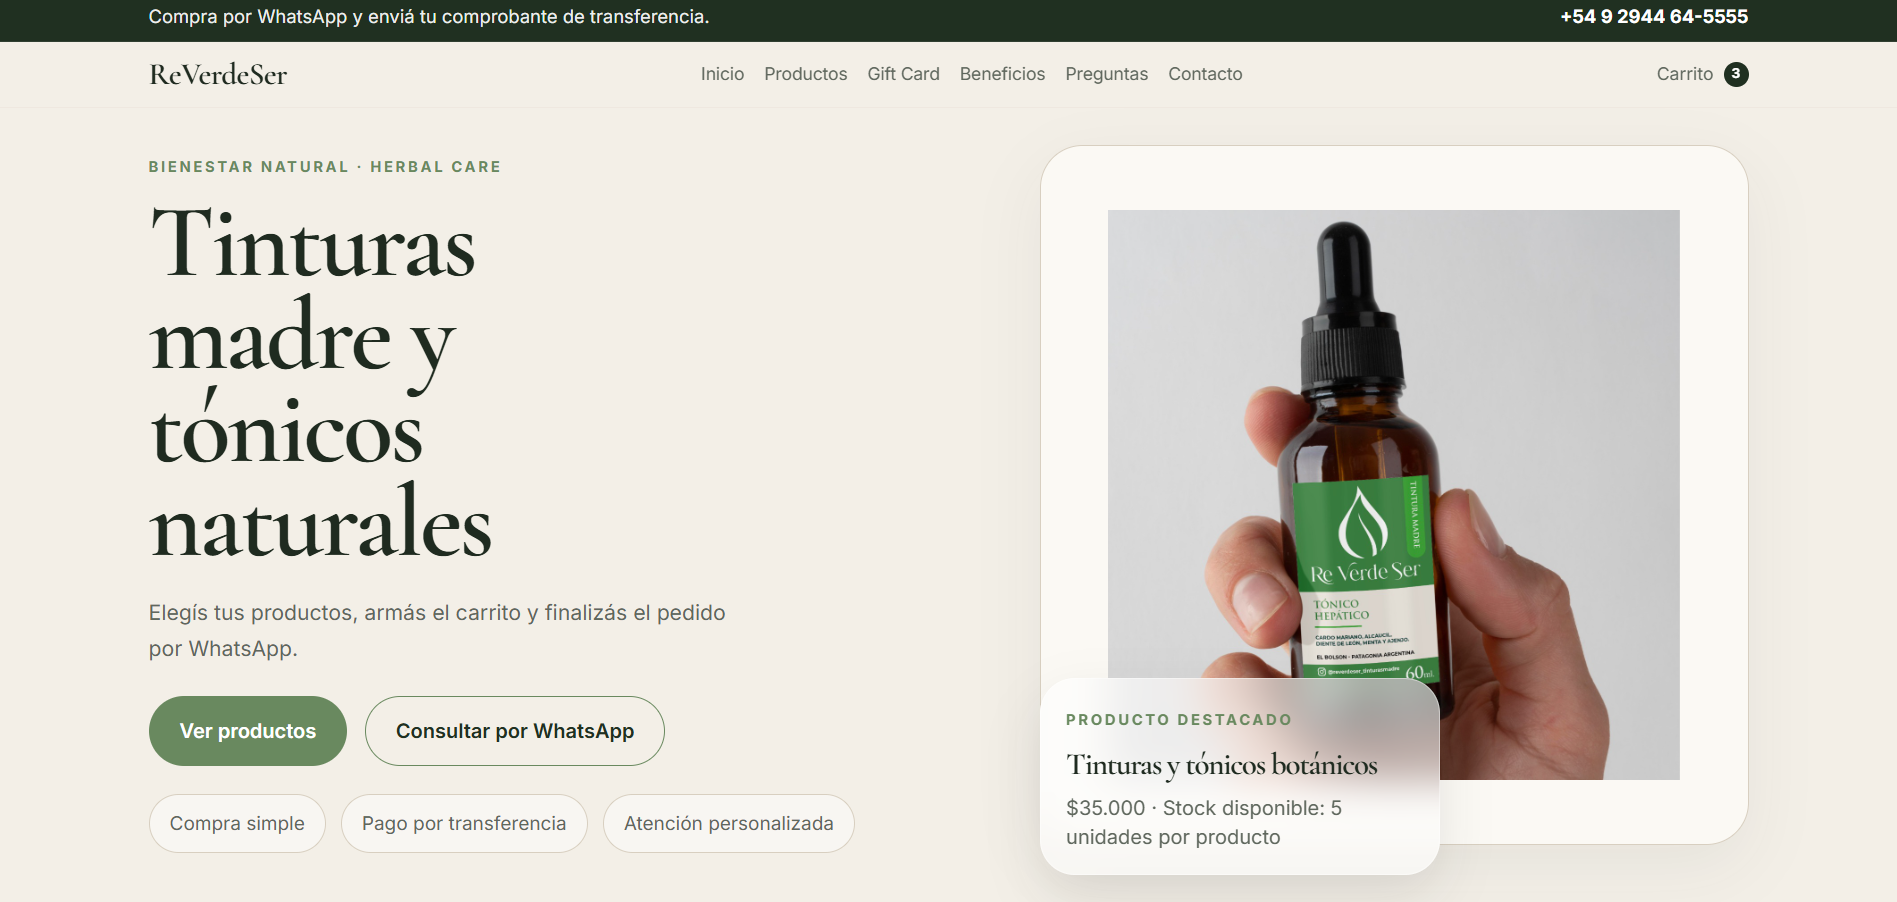Select the Atención personalizada pill

point(729,823)
